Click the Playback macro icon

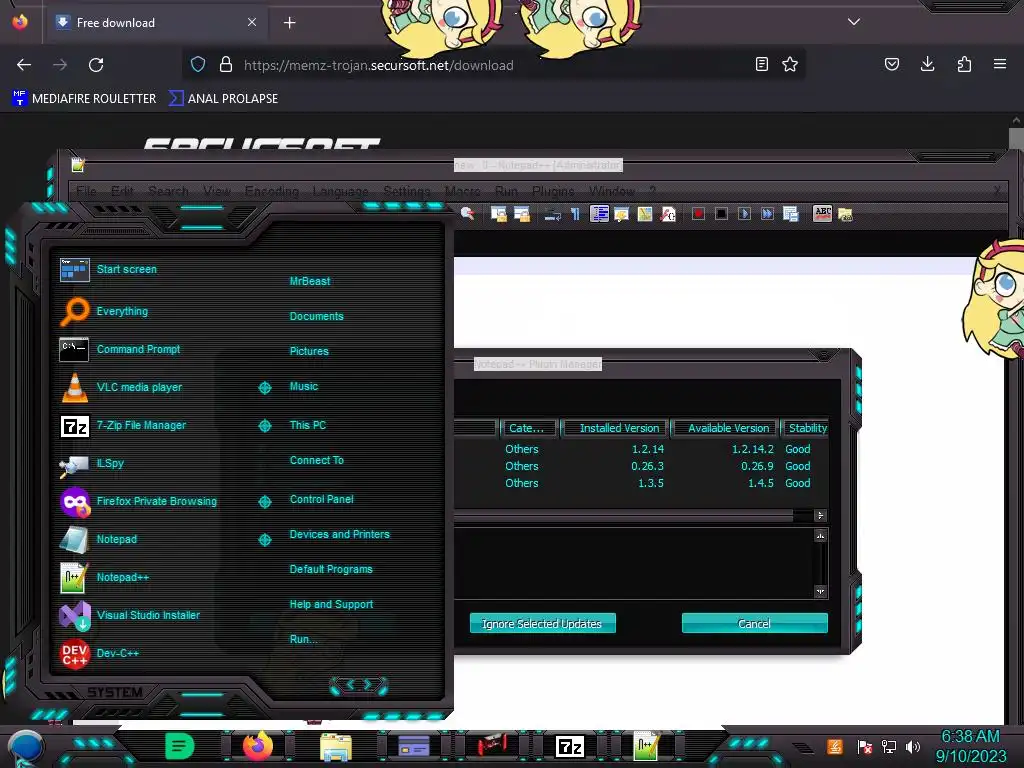[744, 214]
